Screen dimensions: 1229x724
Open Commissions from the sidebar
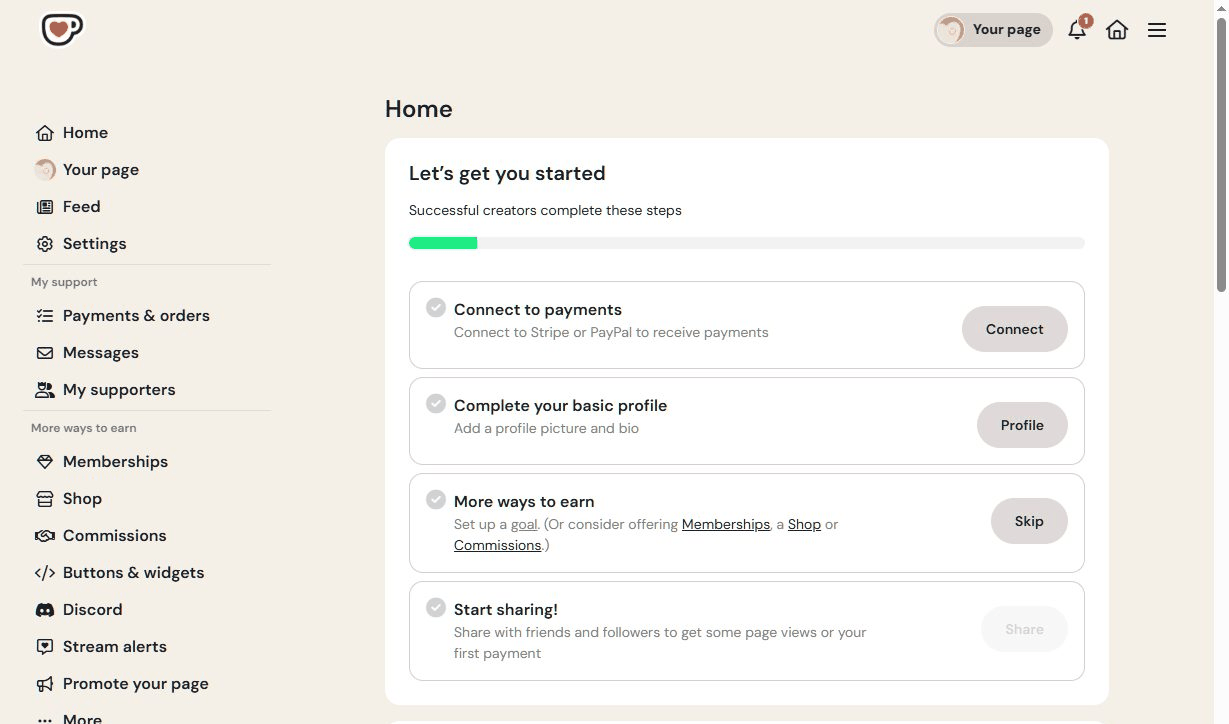(101, 535)
